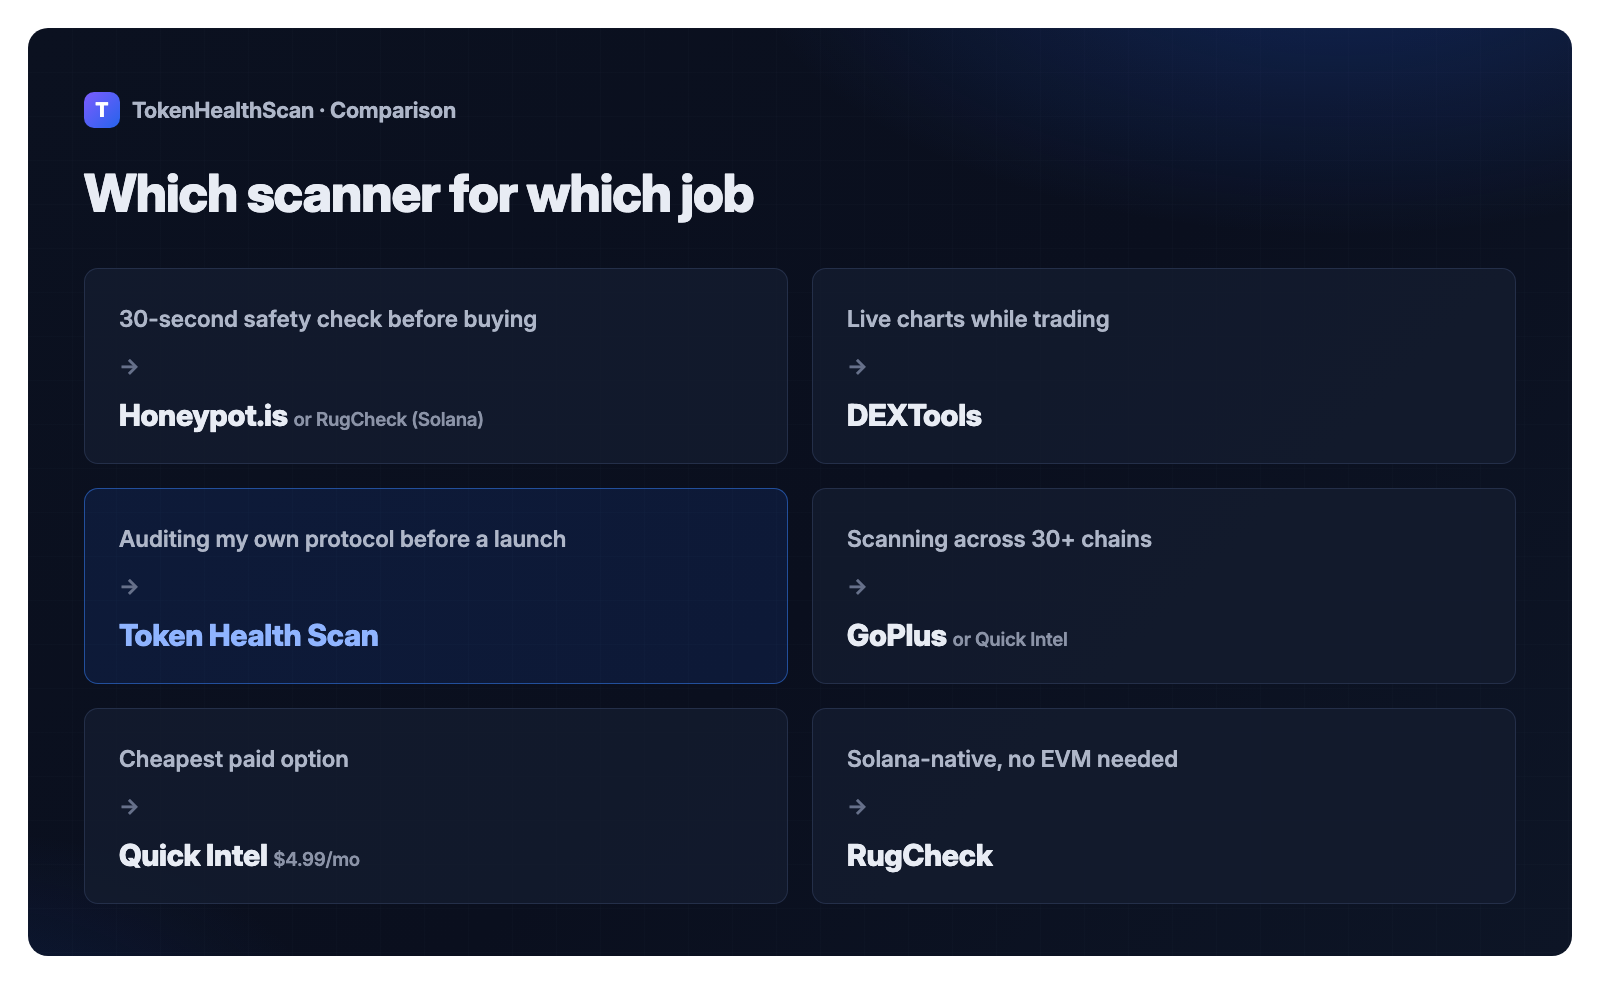Click the 'or RugCheck (Solana)' note
1600x984 pixels.
(388, 420)
